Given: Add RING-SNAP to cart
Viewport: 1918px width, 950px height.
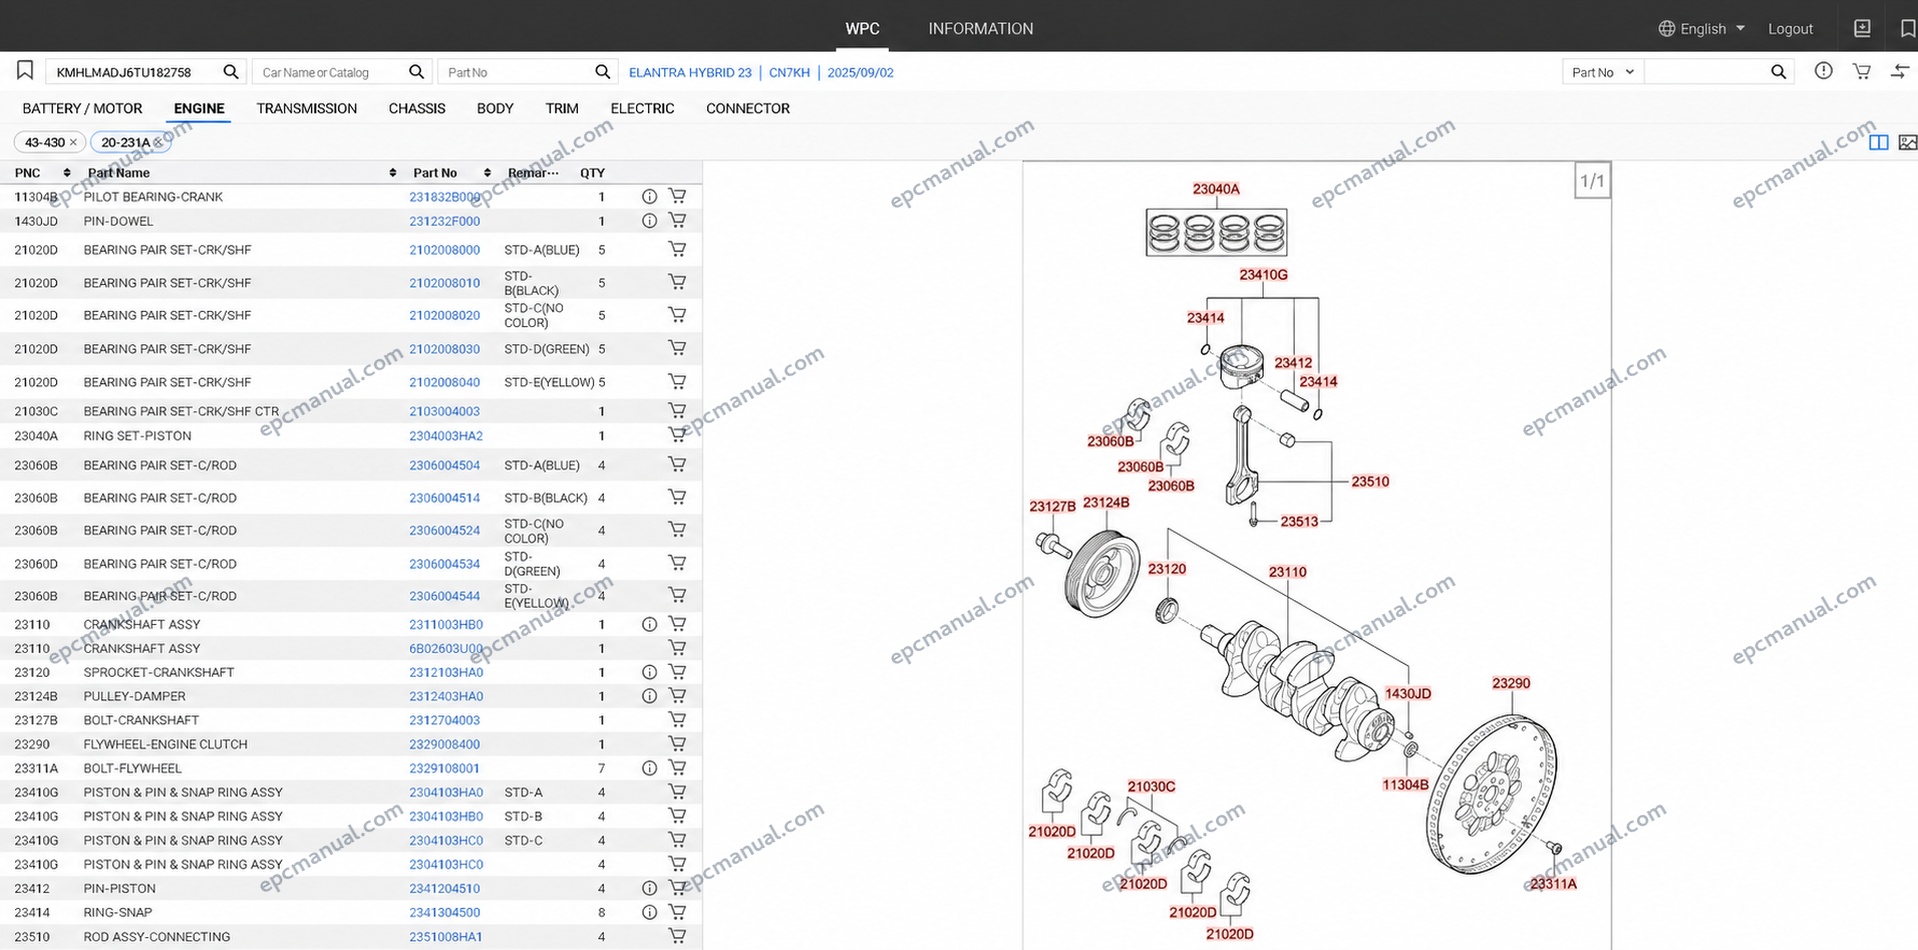Looking at the screenshot, I should [677, 912].
